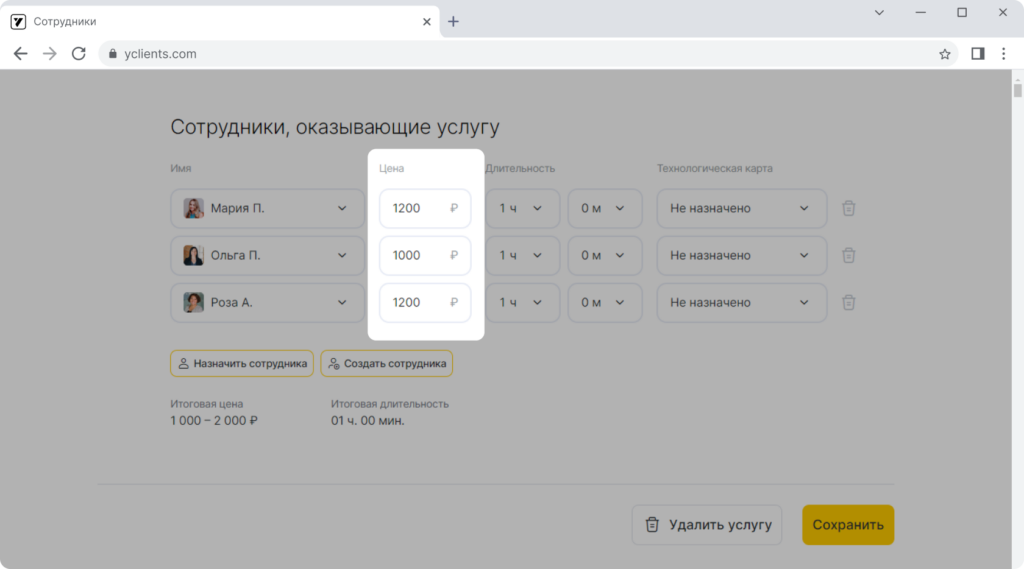1024x569 pixels.
Task: Click Назначить сотрудника button
Action: coord(242,363)
